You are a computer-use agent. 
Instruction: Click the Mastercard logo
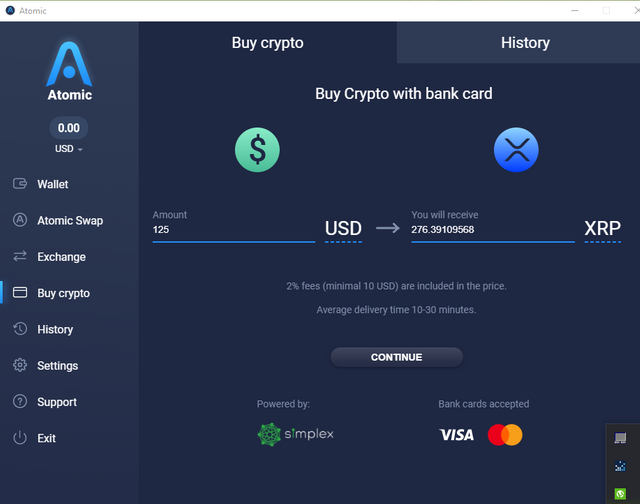505,435
